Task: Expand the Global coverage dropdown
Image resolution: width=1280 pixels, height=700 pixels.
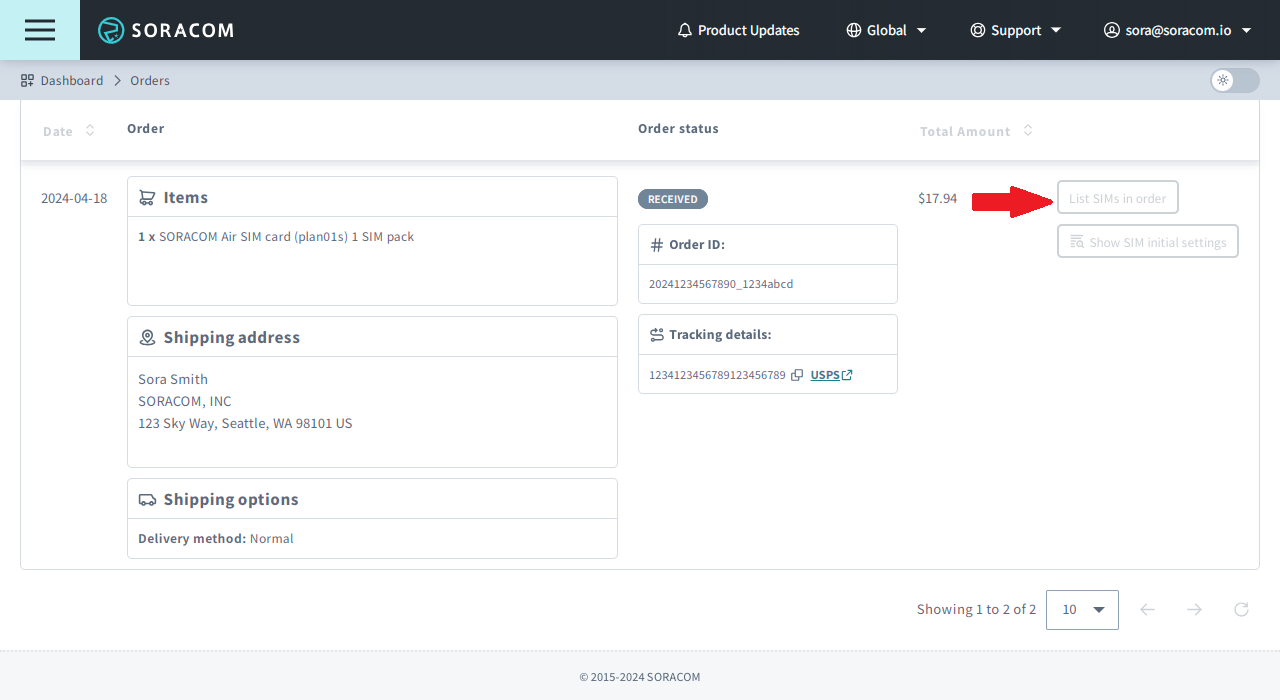Action: tap(886, 30)
